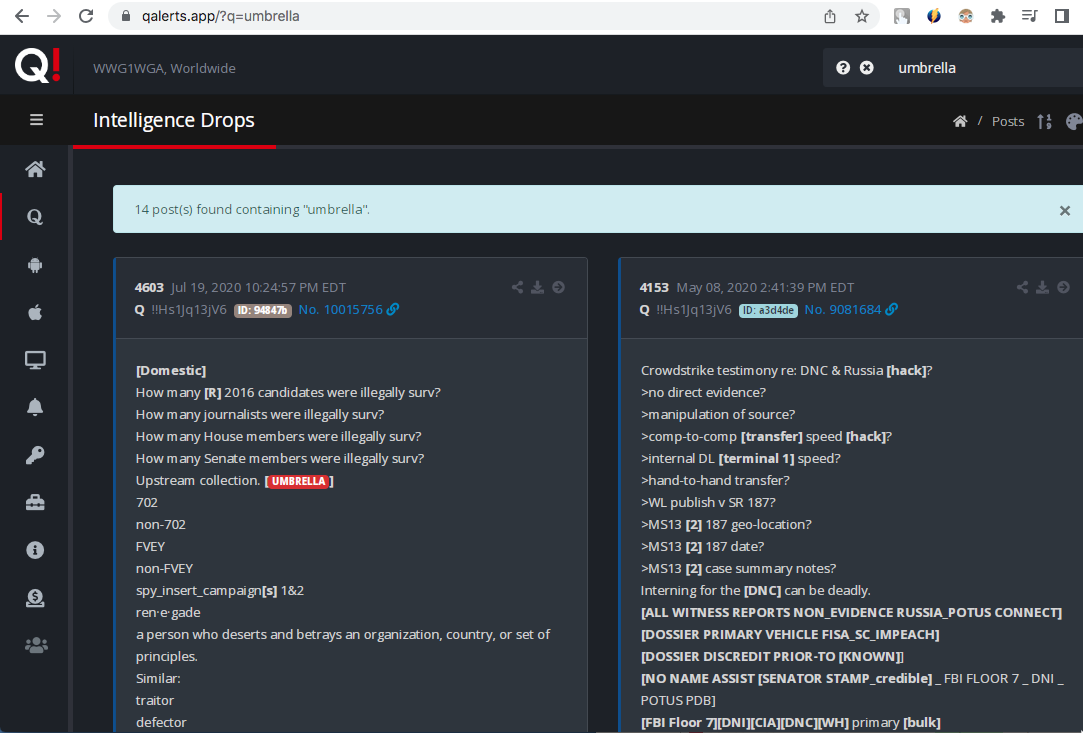1083x733 pixels.
Task: Download post 4603
Action: pyautogui.click(x=537, y=287)
